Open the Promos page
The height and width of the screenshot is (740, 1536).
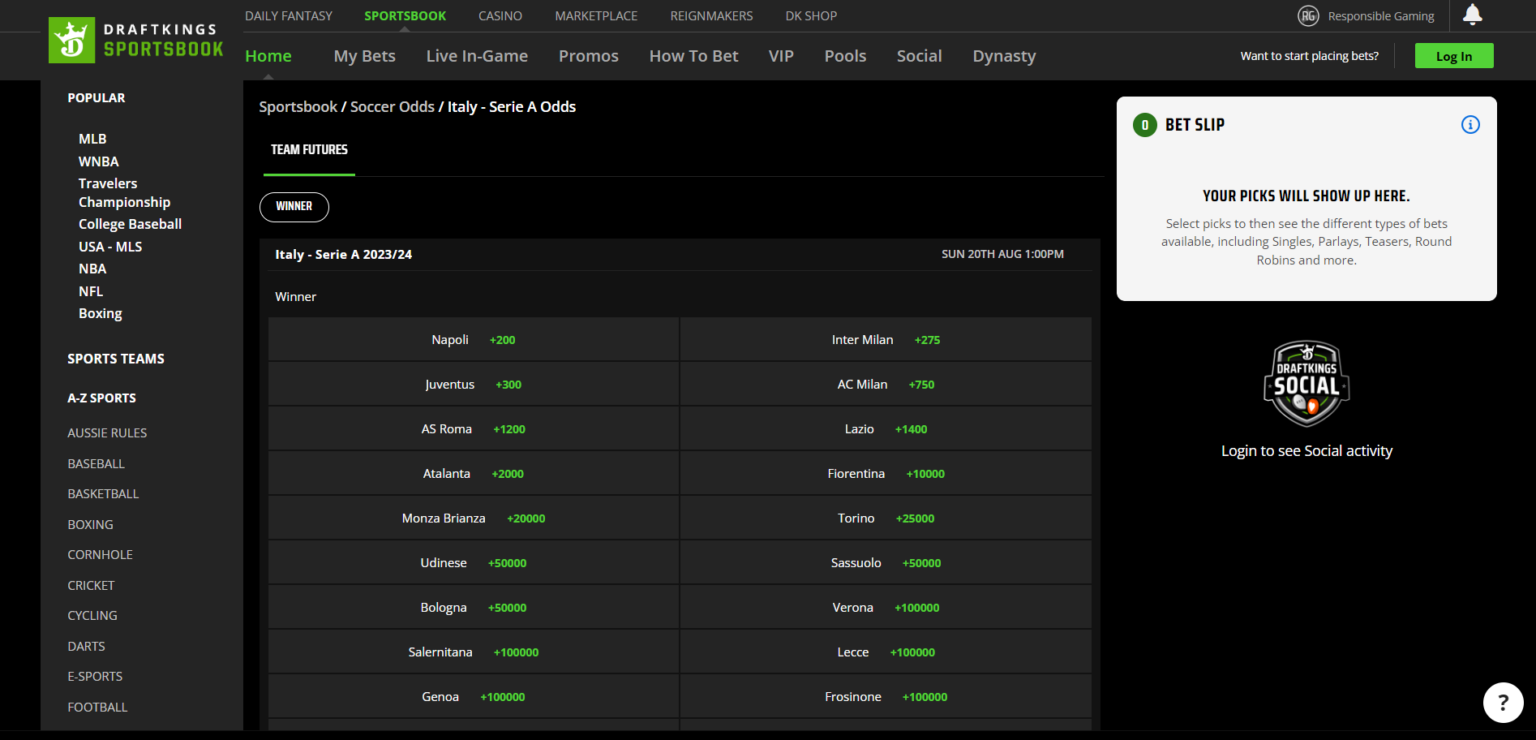[x=588, y=56]
